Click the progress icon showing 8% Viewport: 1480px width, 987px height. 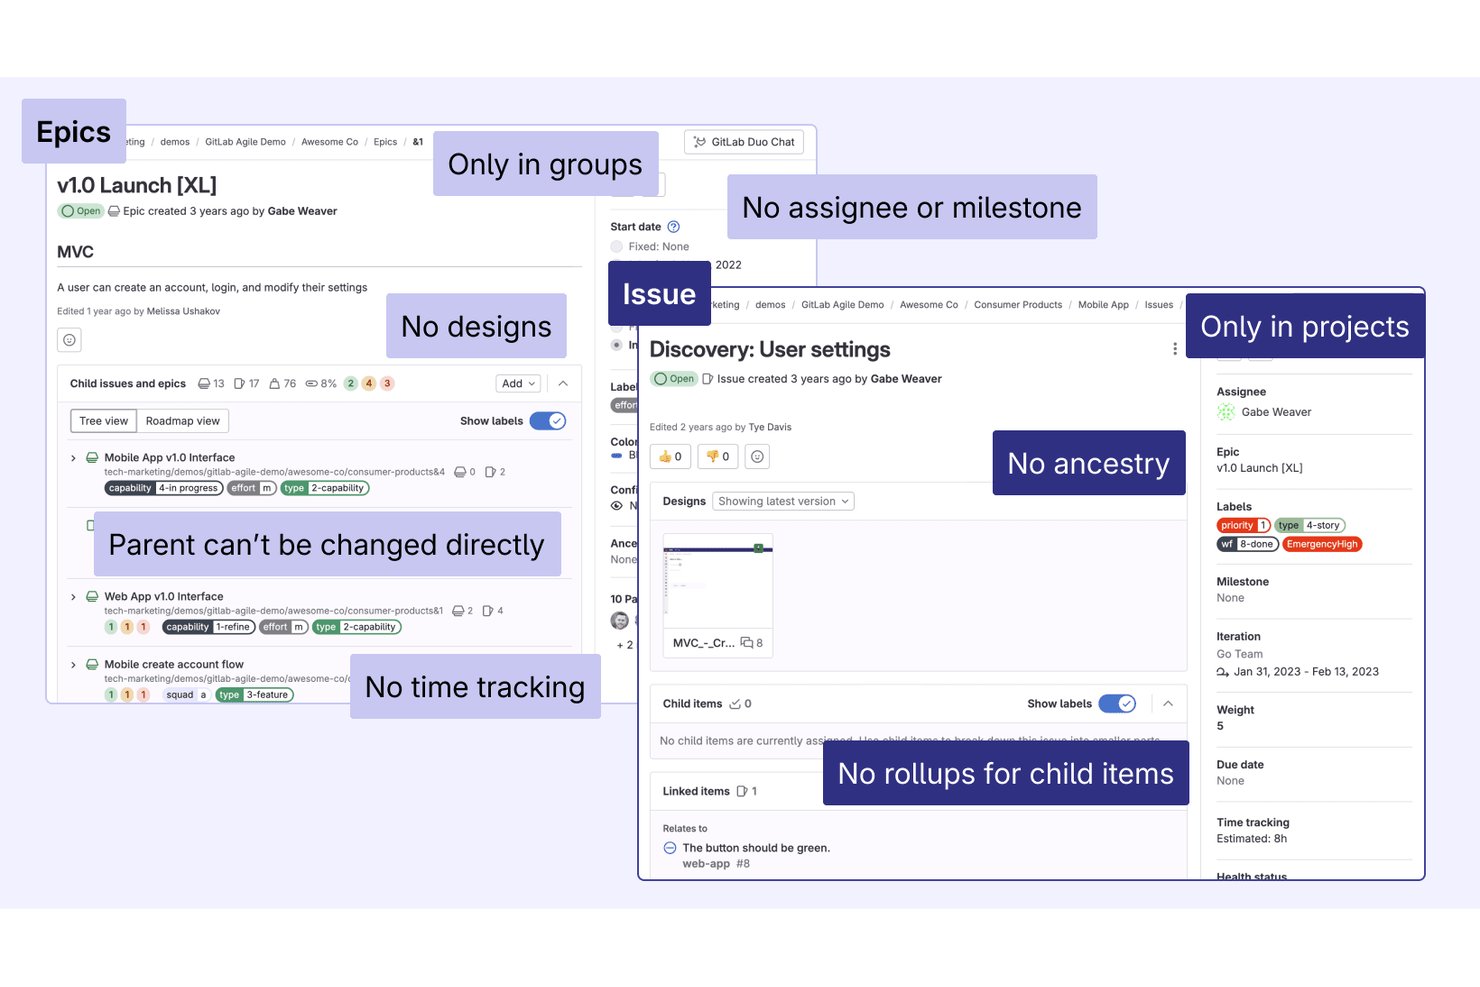tap(311, 384)
